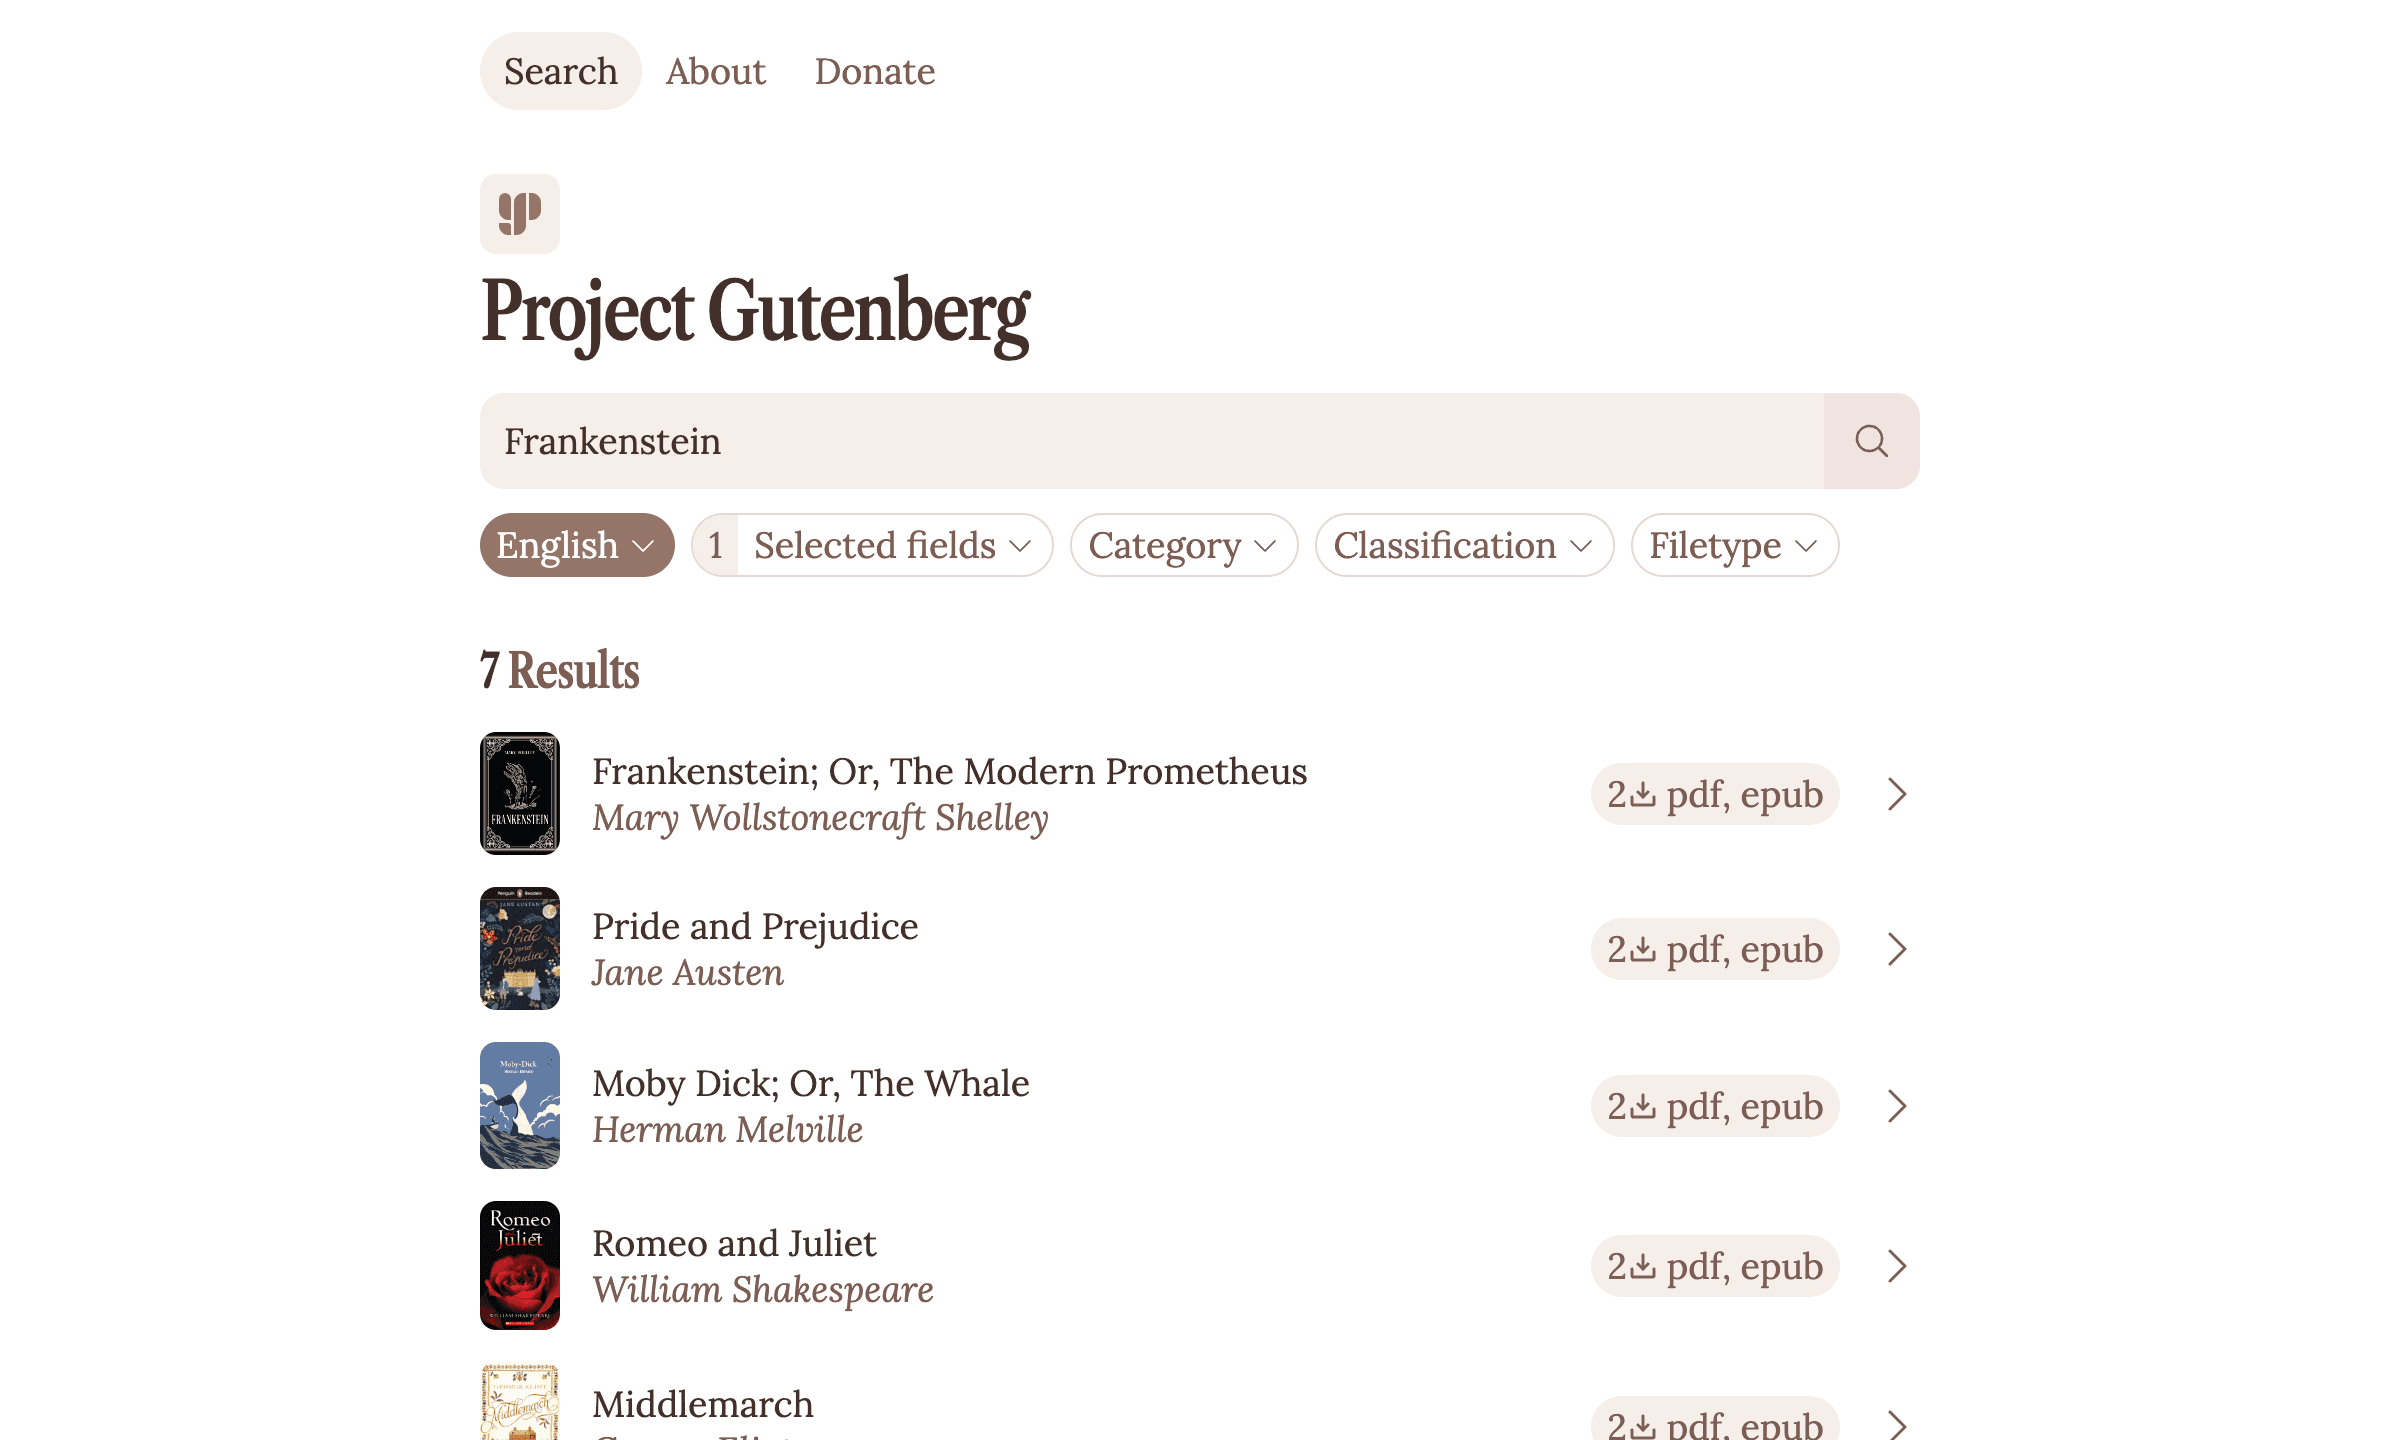Click the pdf epub badge for Moby Dick
This screenshot has height=1440, width=2400.
1714,1106
